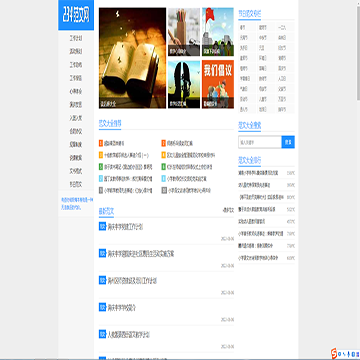Open the red flag cityscape thumbnail
Image resolution: width=360 pixels, height=360 pixels.
218,32
